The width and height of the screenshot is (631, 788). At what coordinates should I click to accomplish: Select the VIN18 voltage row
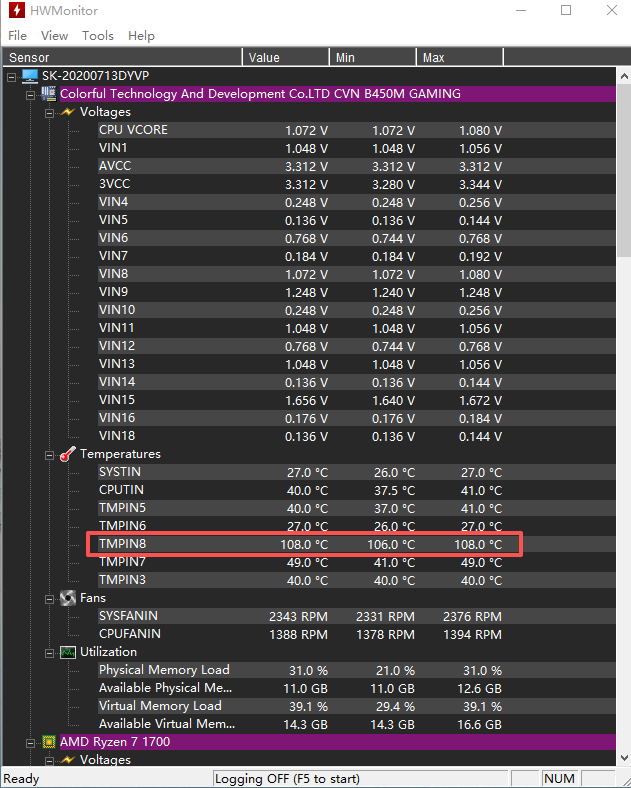pos(357,436)
